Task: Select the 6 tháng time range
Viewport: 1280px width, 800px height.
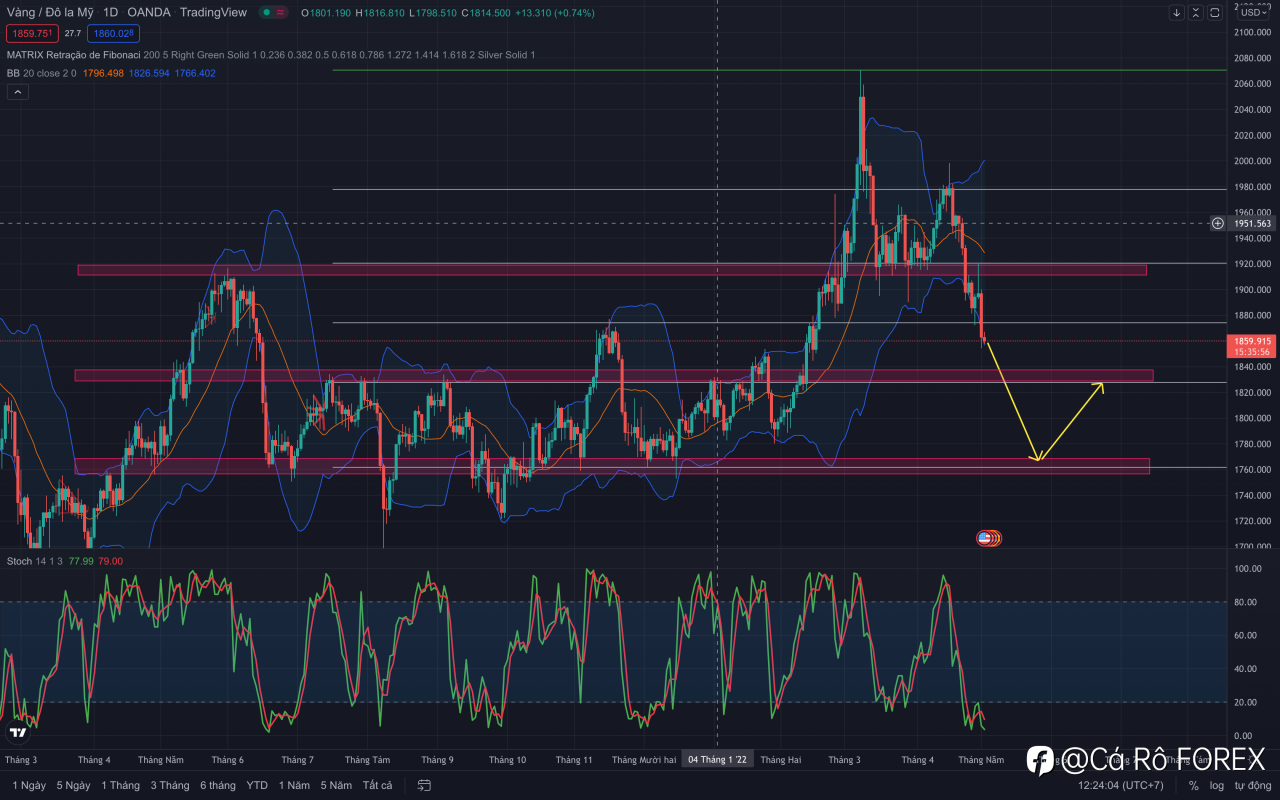Action: [218, 786]
